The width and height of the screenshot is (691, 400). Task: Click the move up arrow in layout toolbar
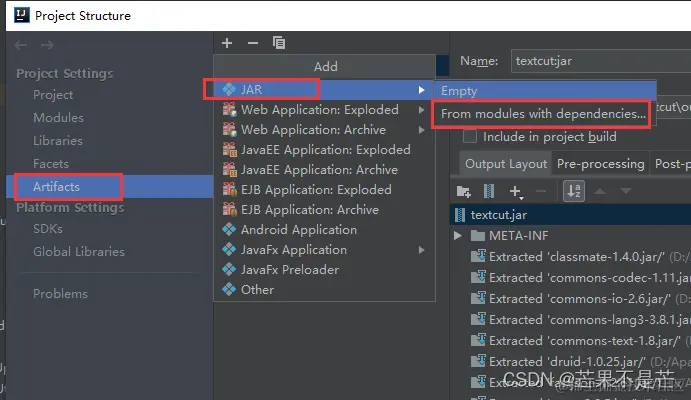600,191
